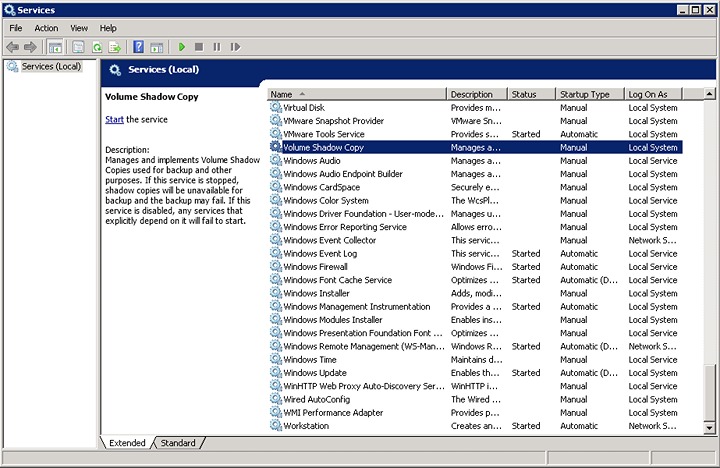Select Services (Local) in the console tree
This screenshot has height=468, width=720.
[x=51, y=67]
